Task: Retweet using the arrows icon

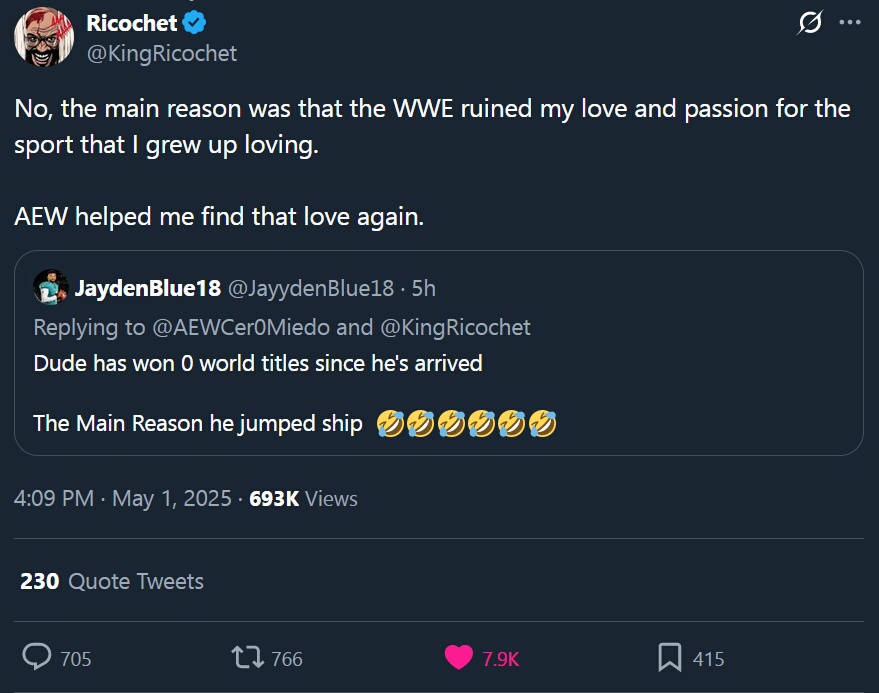Action: coord(245,657)
